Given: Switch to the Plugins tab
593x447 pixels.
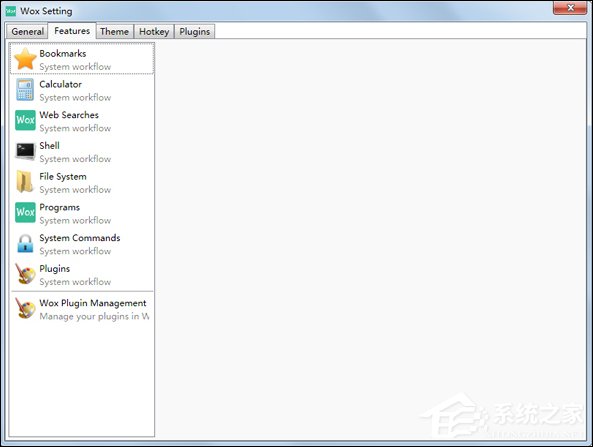Looking at the screenshot, I should pyautogui.click(x=194, y=31).
